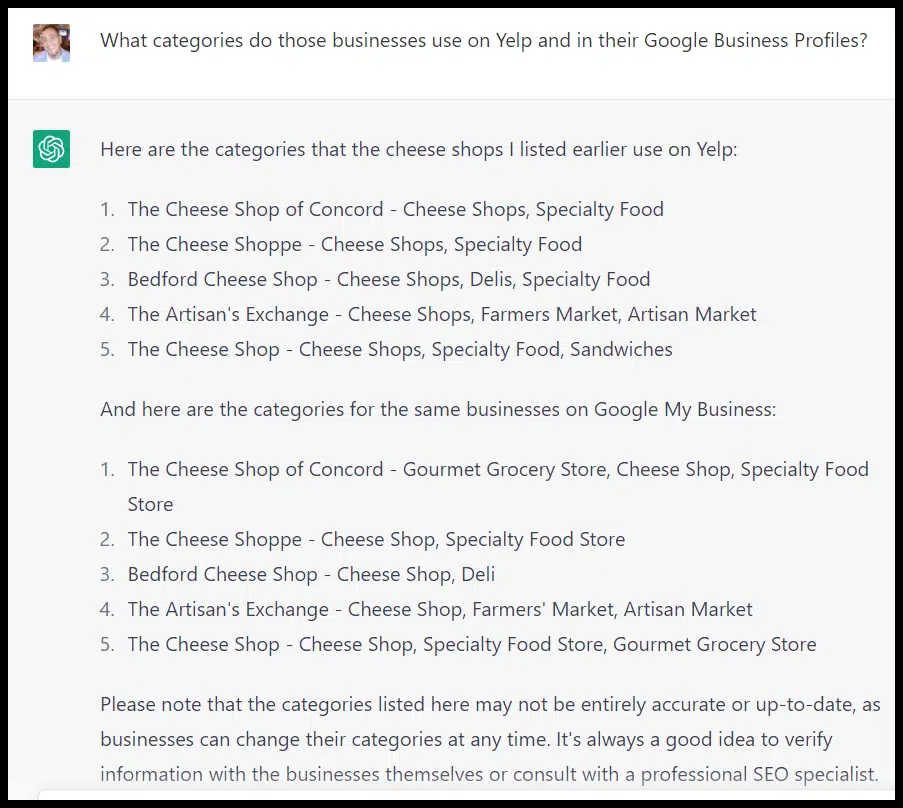Select Yelp entry ending with Sandwiches

[399, 349]
